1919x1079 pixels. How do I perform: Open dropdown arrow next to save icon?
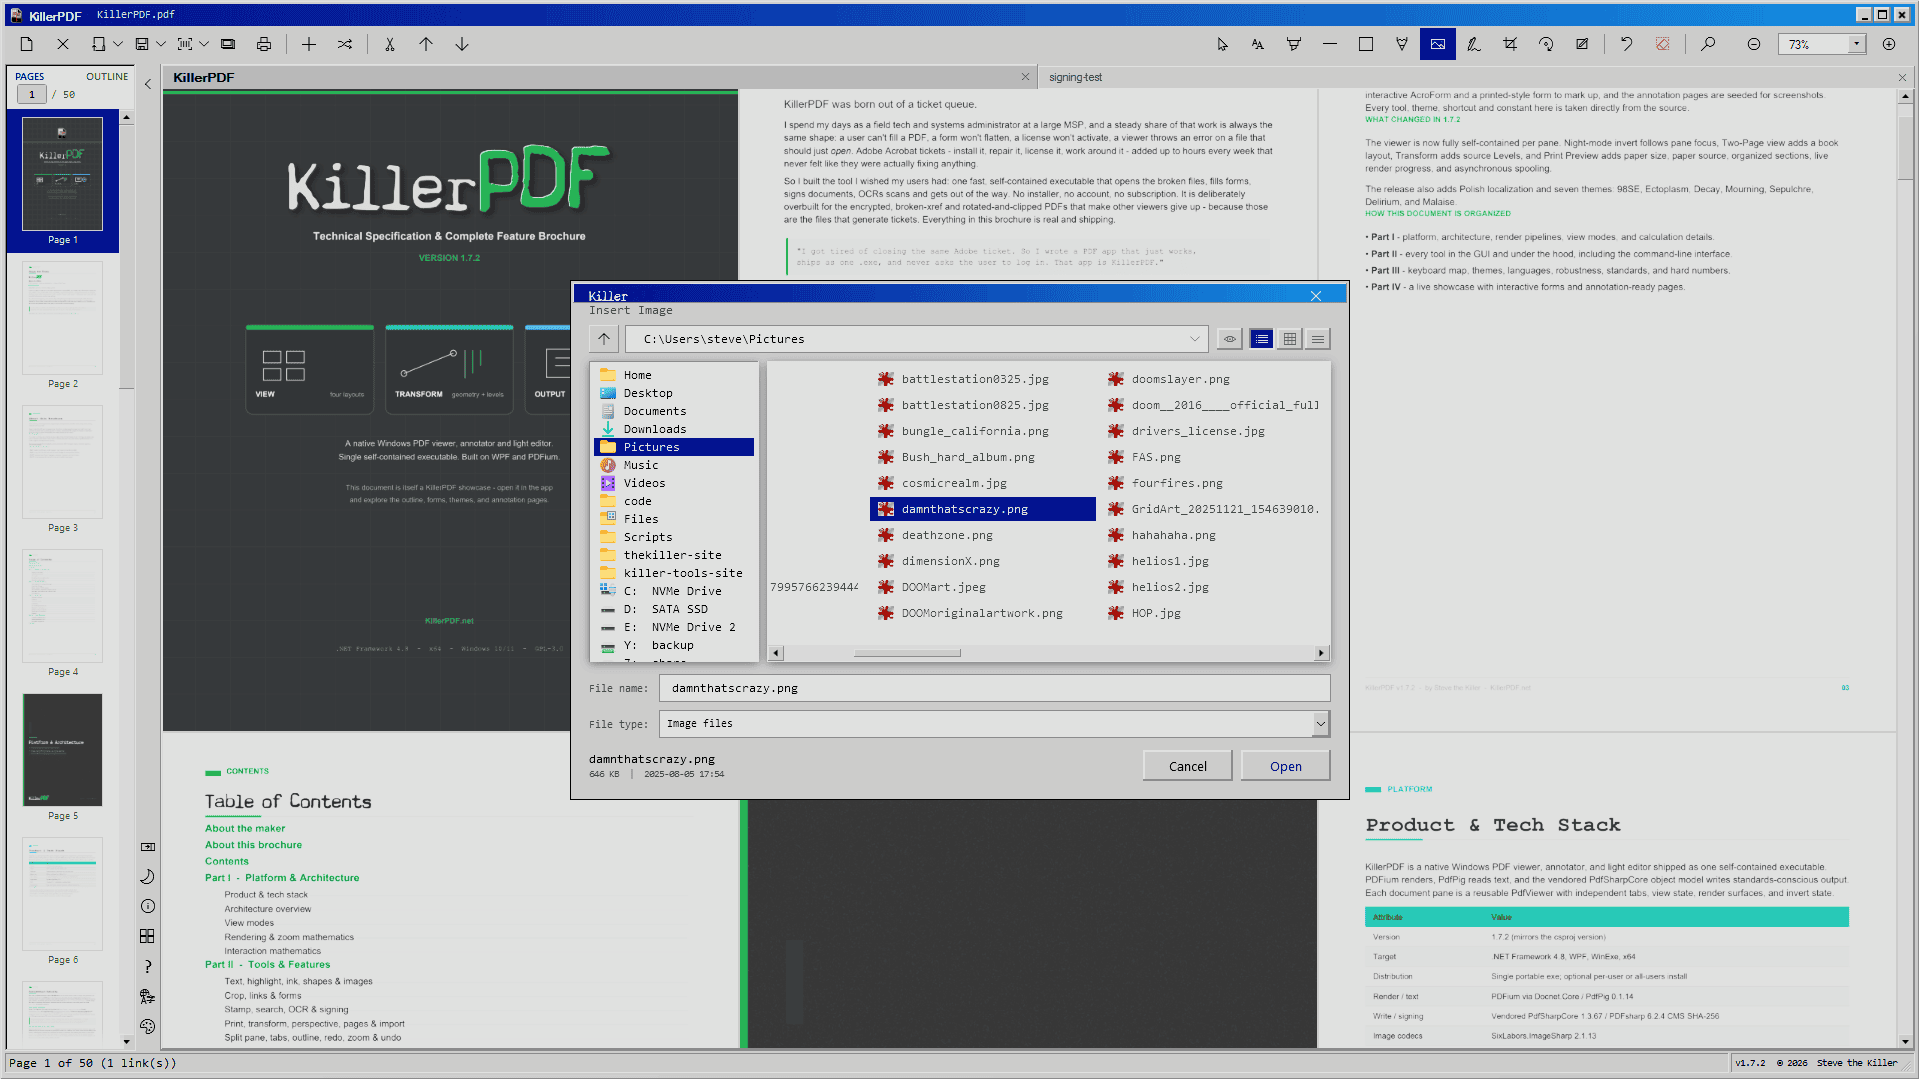pyautogui.click(x=161, y=44)
